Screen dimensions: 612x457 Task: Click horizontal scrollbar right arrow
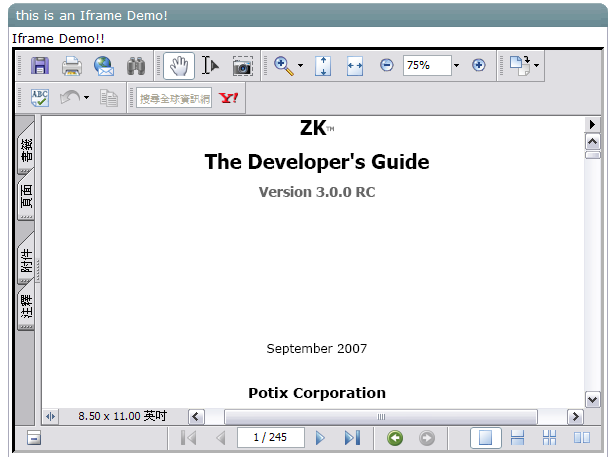click(575, 417)
